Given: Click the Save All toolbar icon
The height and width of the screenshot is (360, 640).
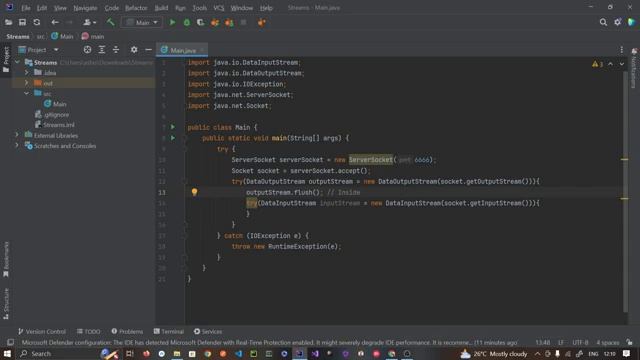Looking at the screenshot, I should pyautogui.click(x=22, y=22).
